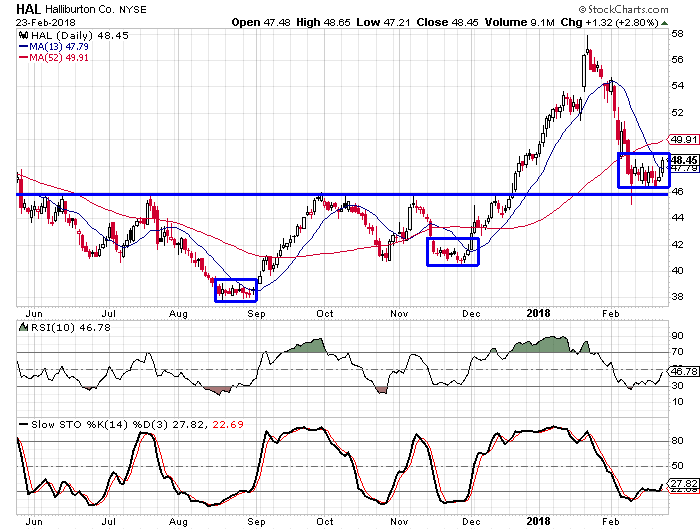Click the 44 price axis label
This screenshot has height=530, width=700.
click(678, 218)
